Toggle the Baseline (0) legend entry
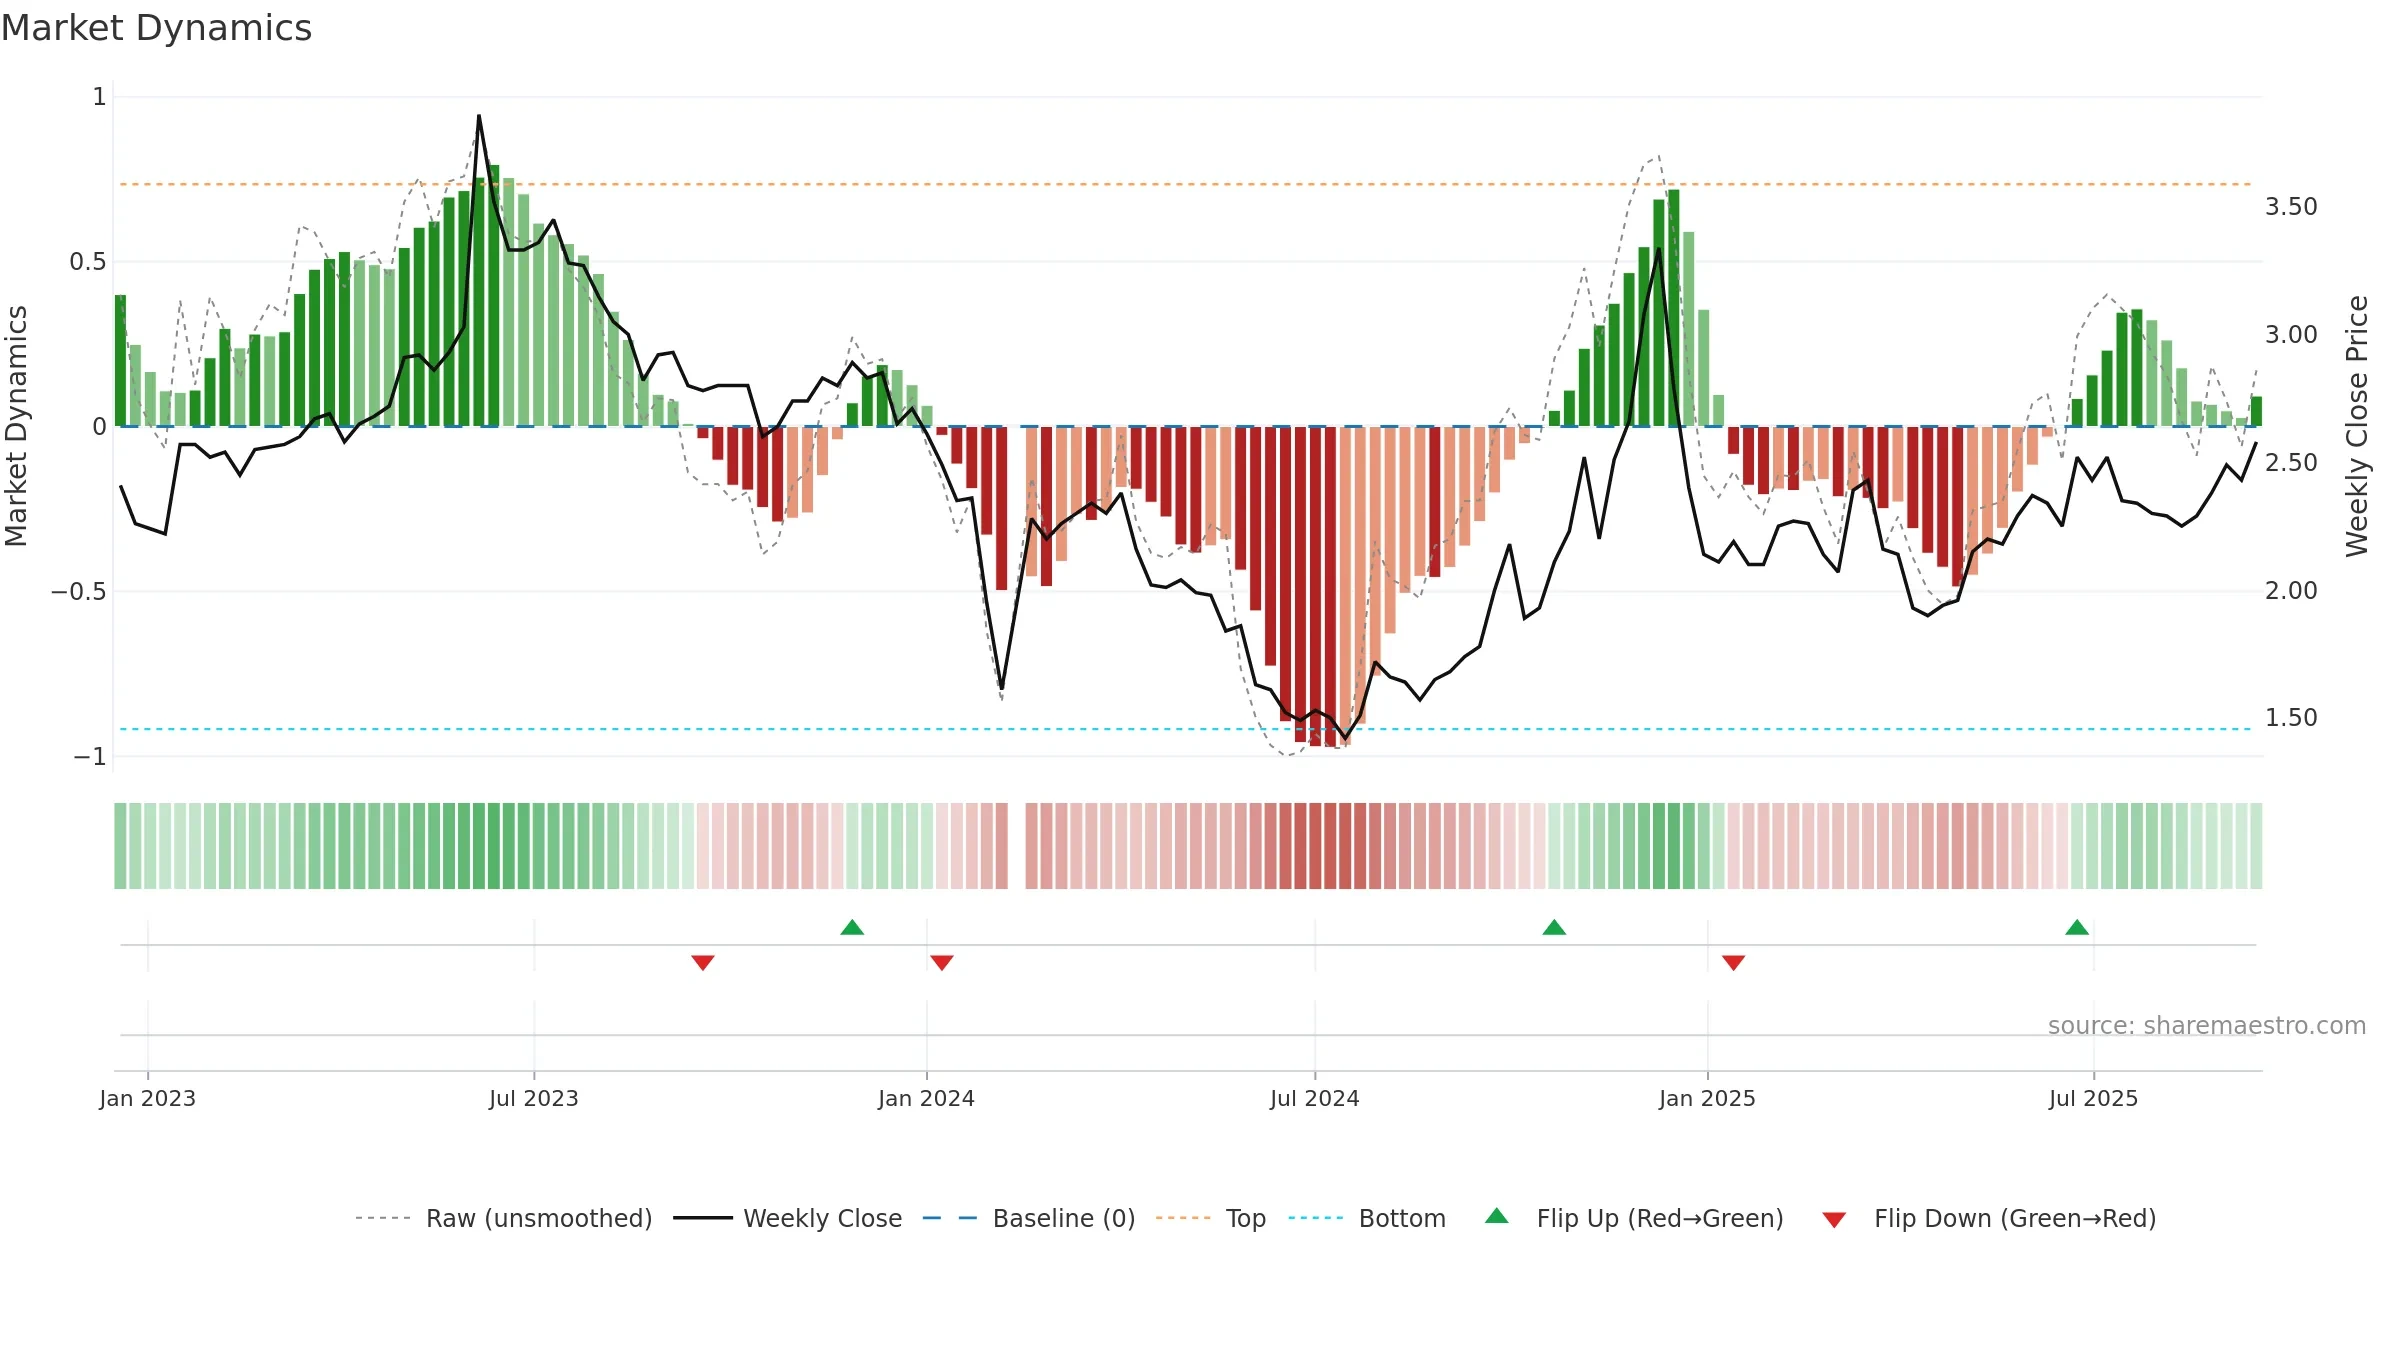This screenshot has width=2400, height=1350. [x=1028, y=1218]
